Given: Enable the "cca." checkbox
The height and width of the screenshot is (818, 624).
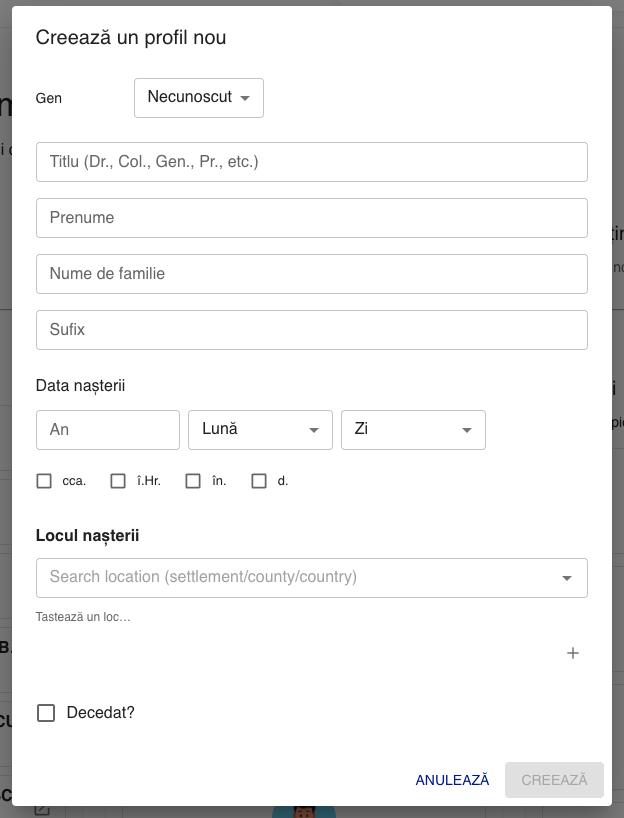Looking at the screenshot, I should tap(44, 480).
